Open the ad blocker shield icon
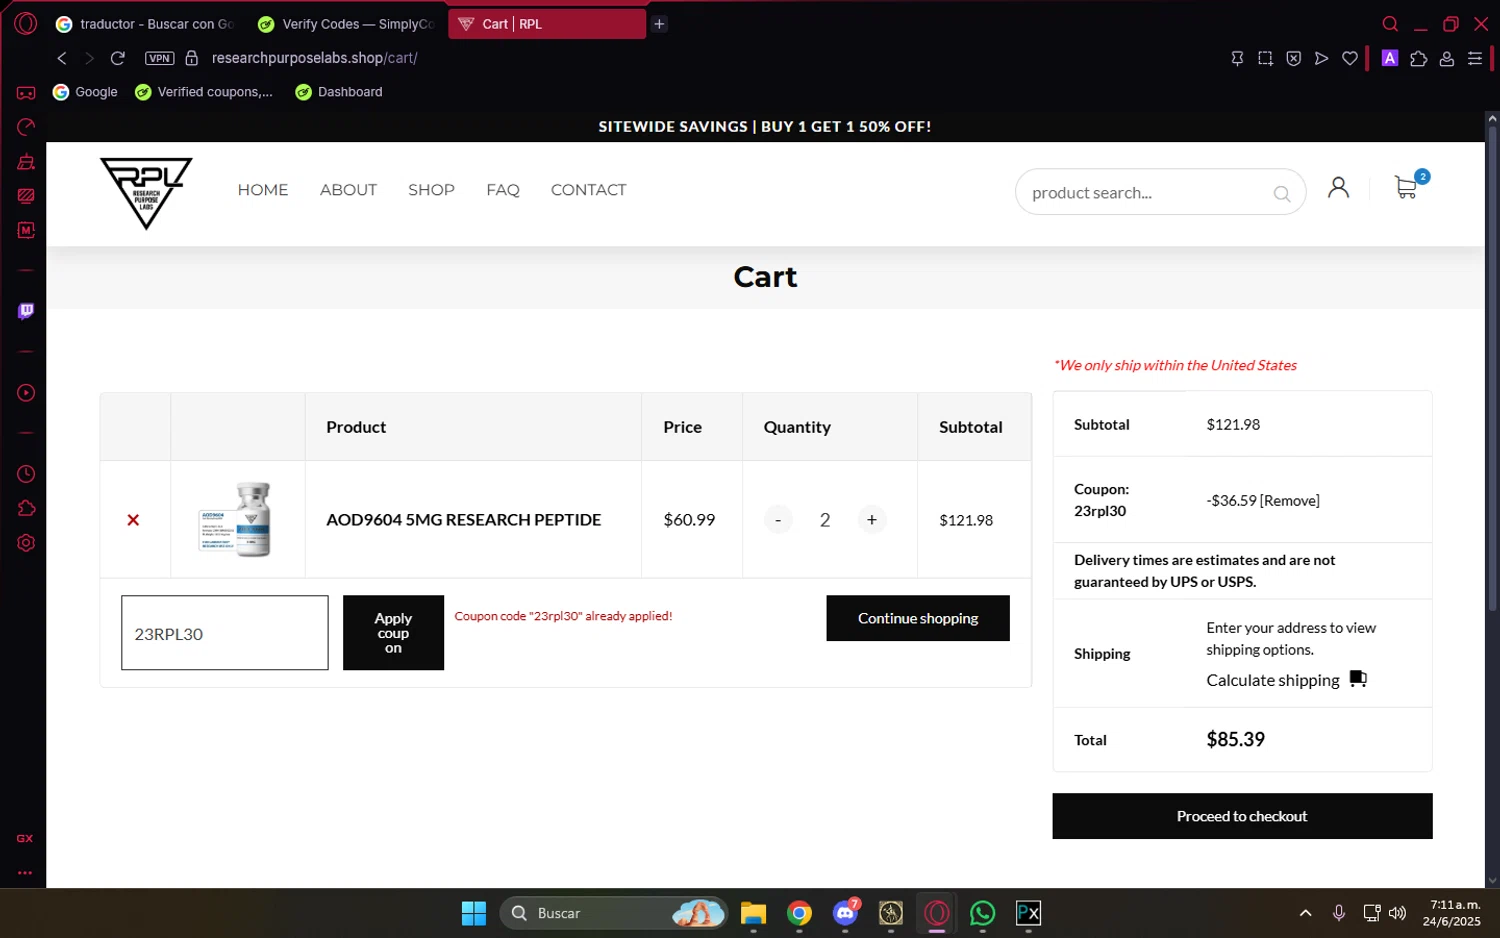Viewport: 1500px width, 938px height. 1293,59
